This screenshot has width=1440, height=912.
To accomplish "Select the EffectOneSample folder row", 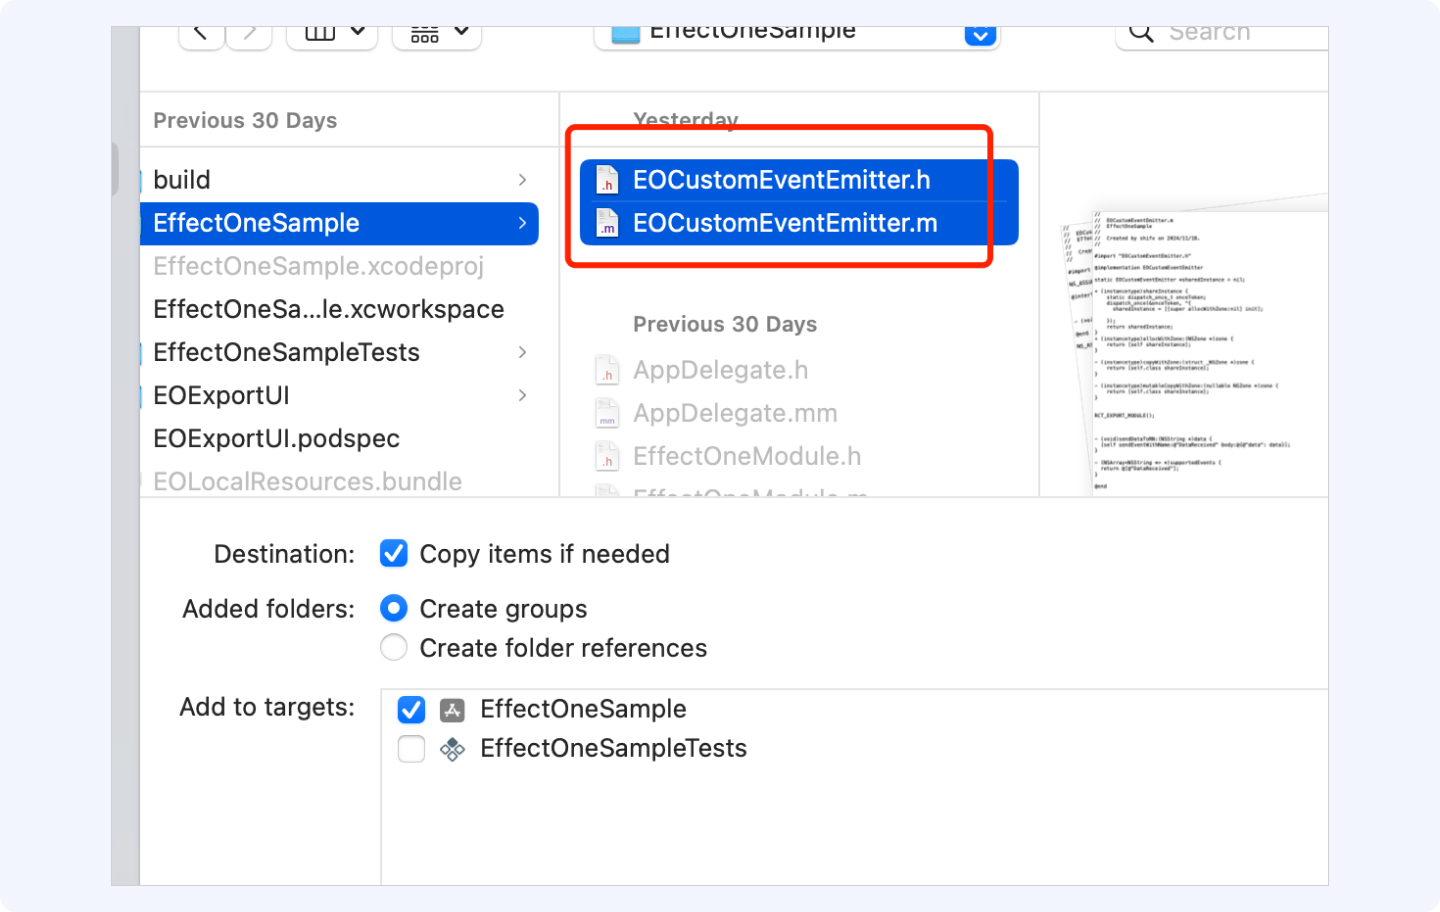I will [x=340, y=223].
